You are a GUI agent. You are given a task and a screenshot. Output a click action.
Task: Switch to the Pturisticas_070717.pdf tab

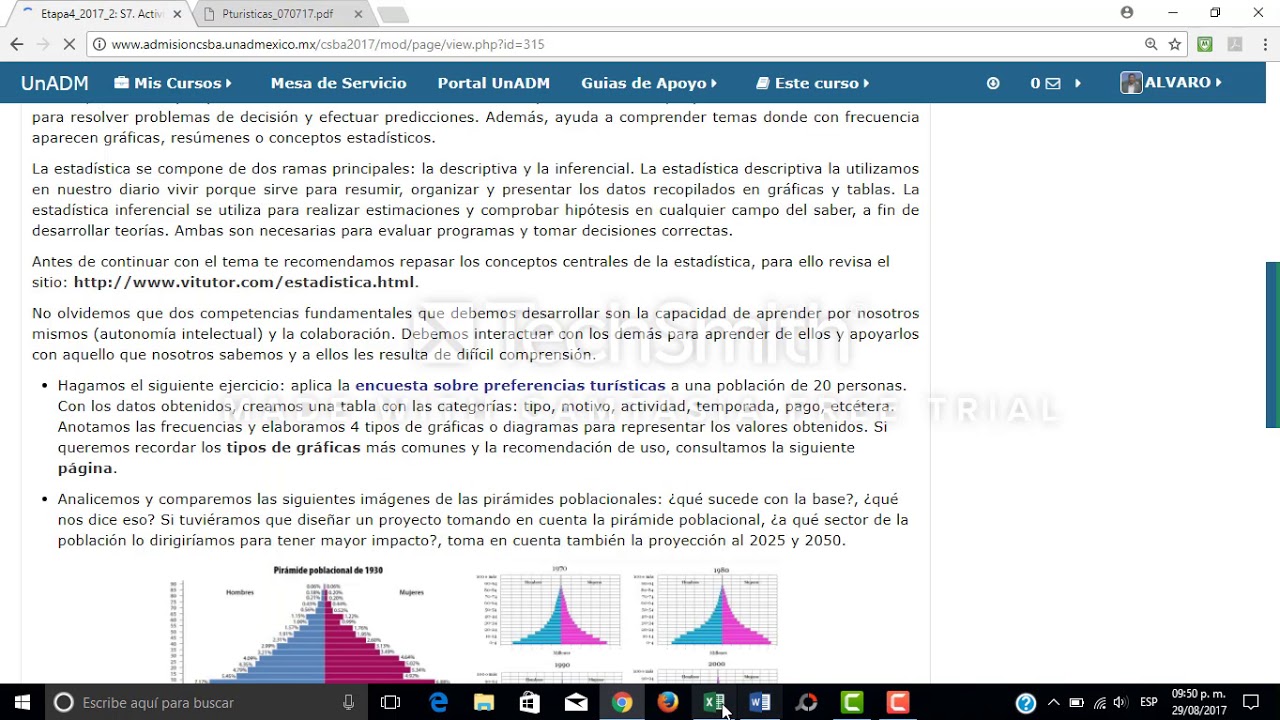[278, 14]
